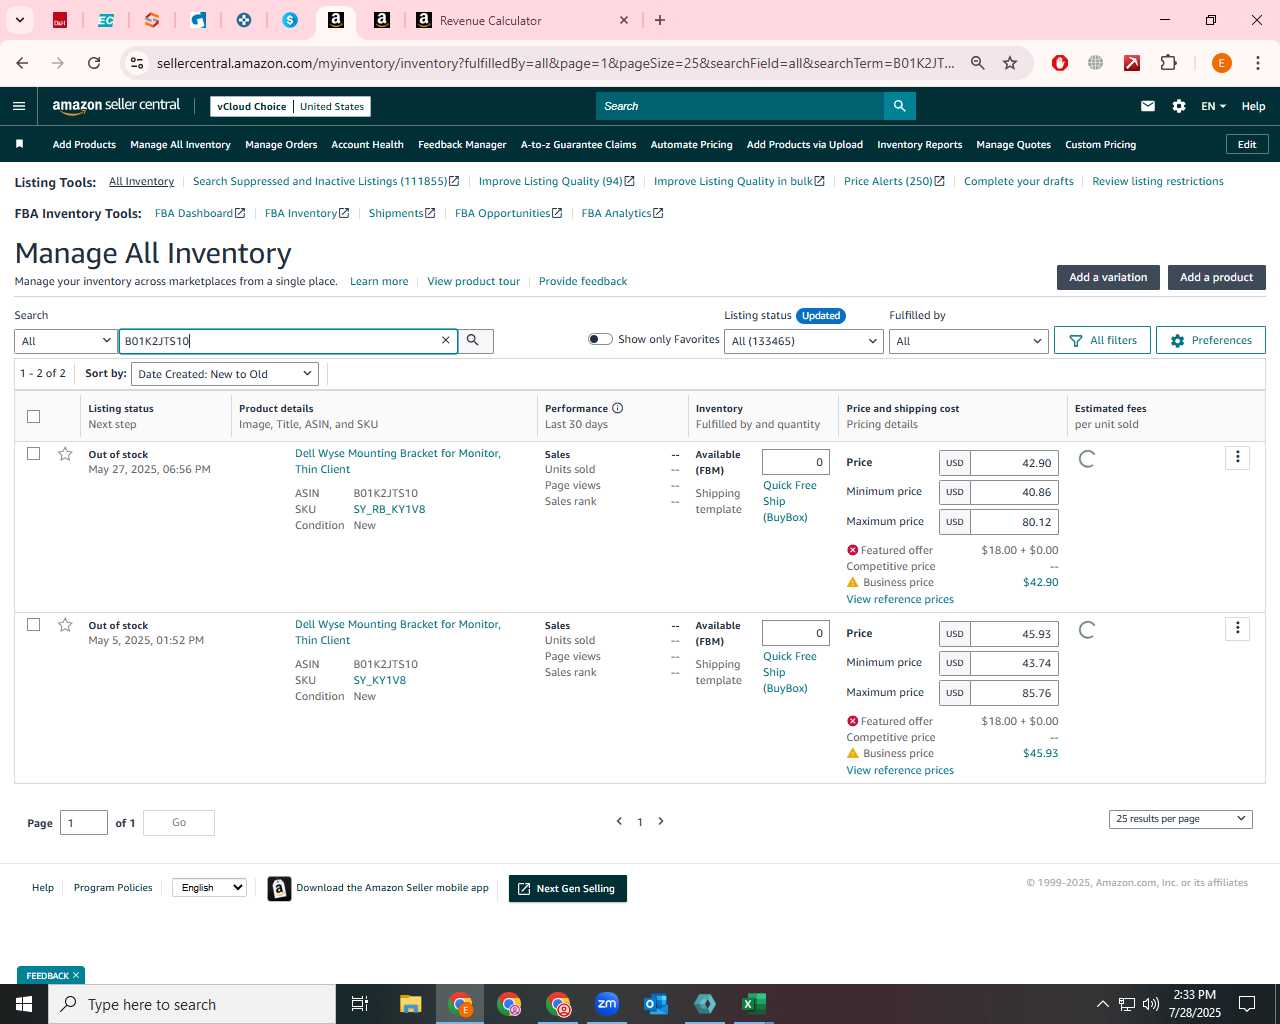Open Excel from taskbar
This screenshot has height=1024, width=1280.
click(x=754, y=1004)
